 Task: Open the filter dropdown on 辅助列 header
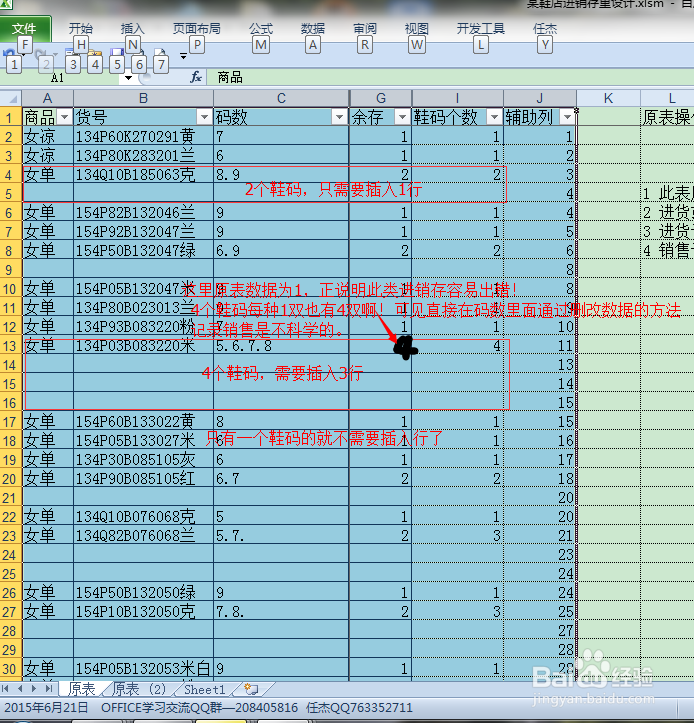tap(567, 118)
